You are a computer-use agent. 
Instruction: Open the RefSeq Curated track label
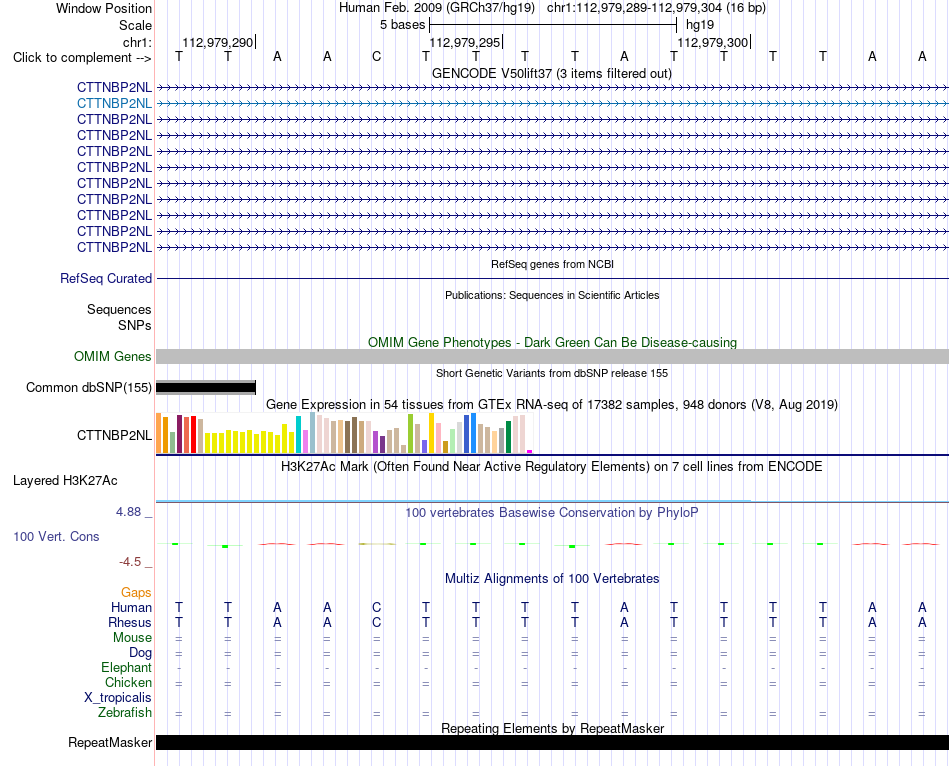106,278
